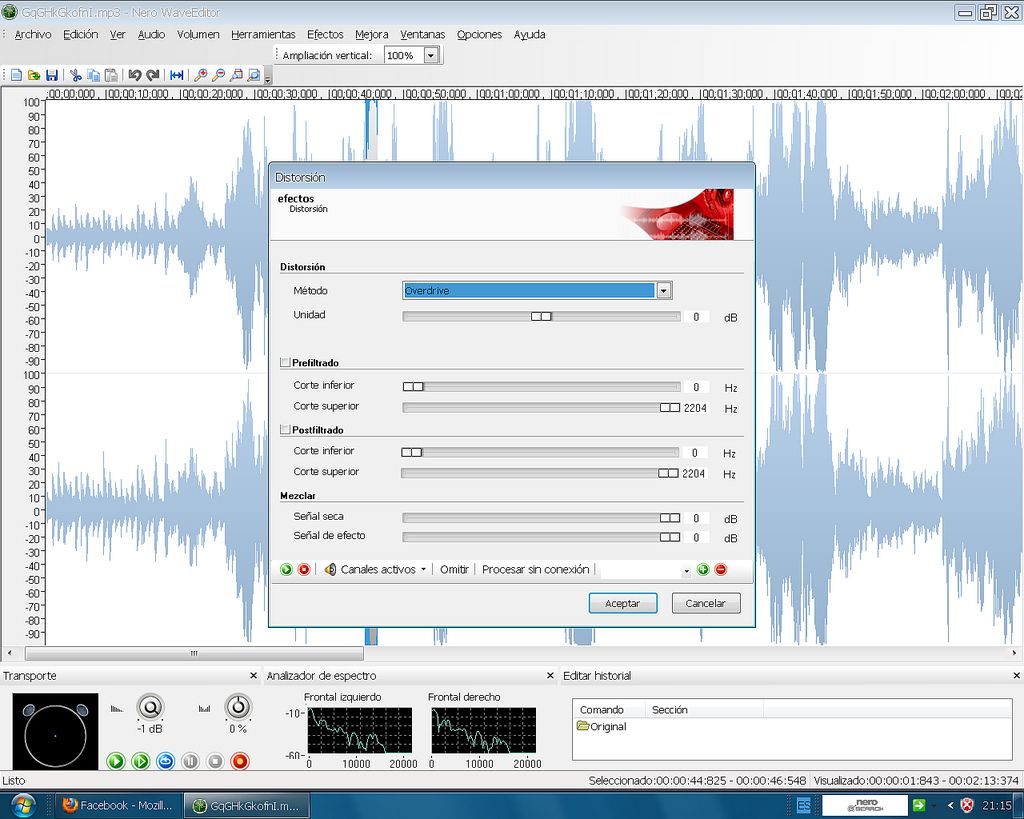
Task: Click the ES language indicator in tray
Action: coord(804,805)
